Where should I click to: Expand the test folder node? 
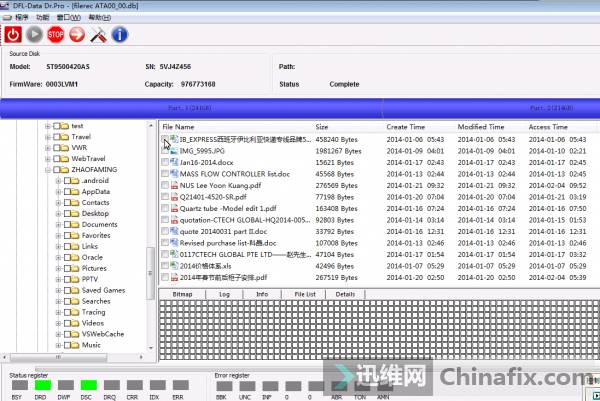click(48, 126)
